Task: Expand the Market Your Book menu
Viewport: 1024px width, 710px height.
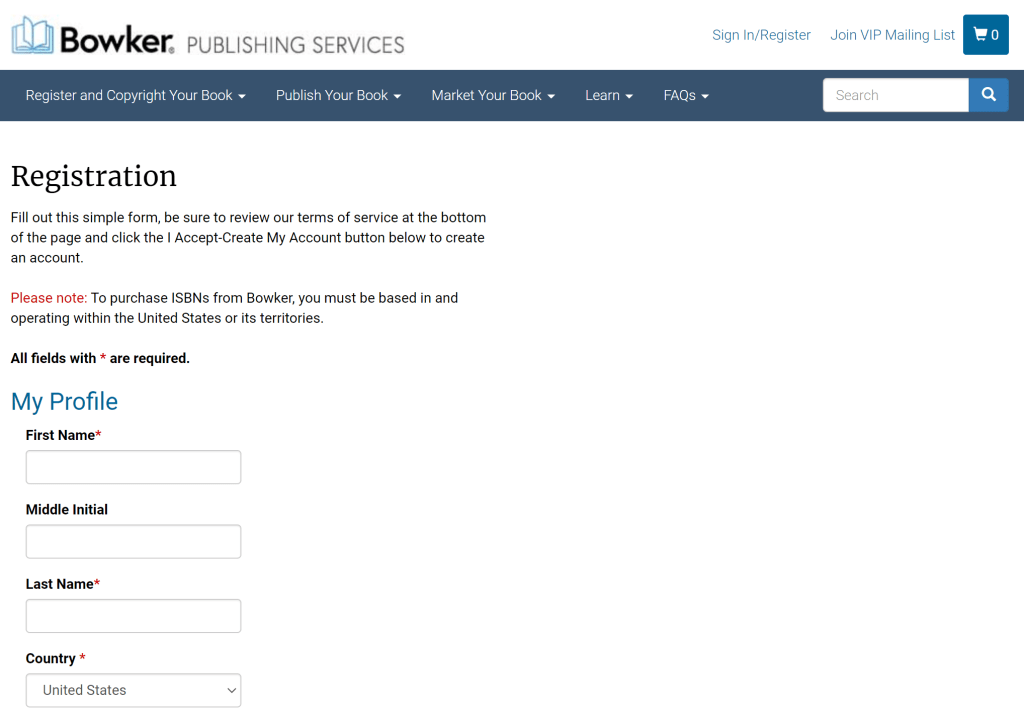Action: coord(493,95)
